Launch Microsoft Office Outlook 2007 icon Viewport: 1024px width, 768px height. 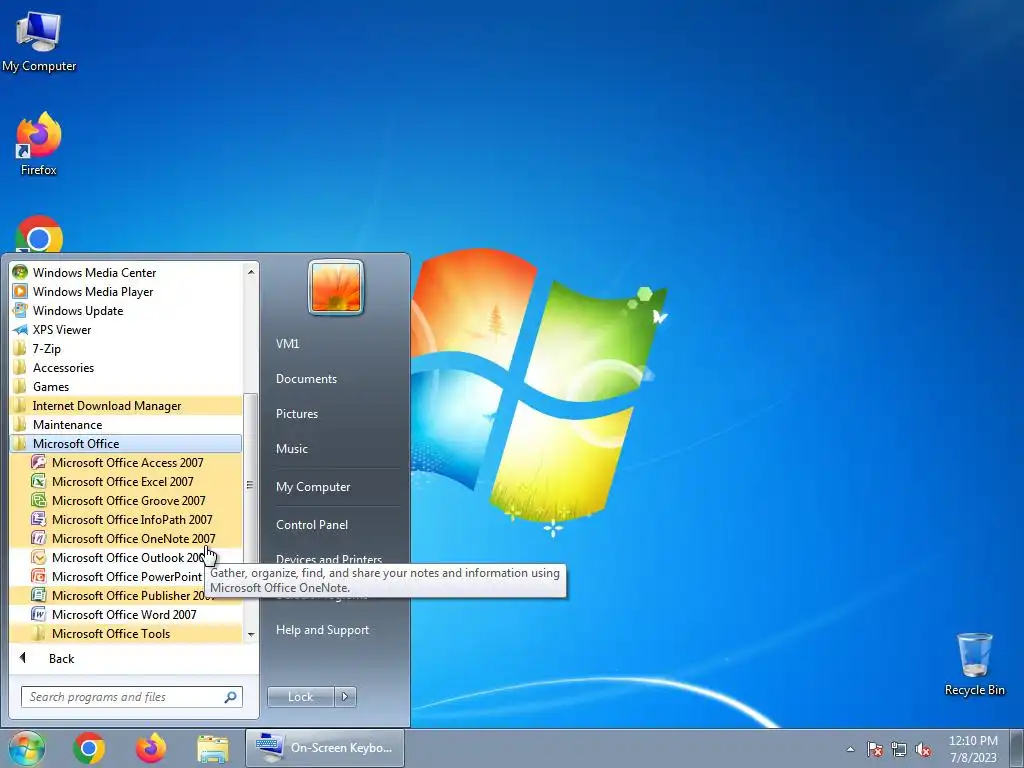coord(39,557)
